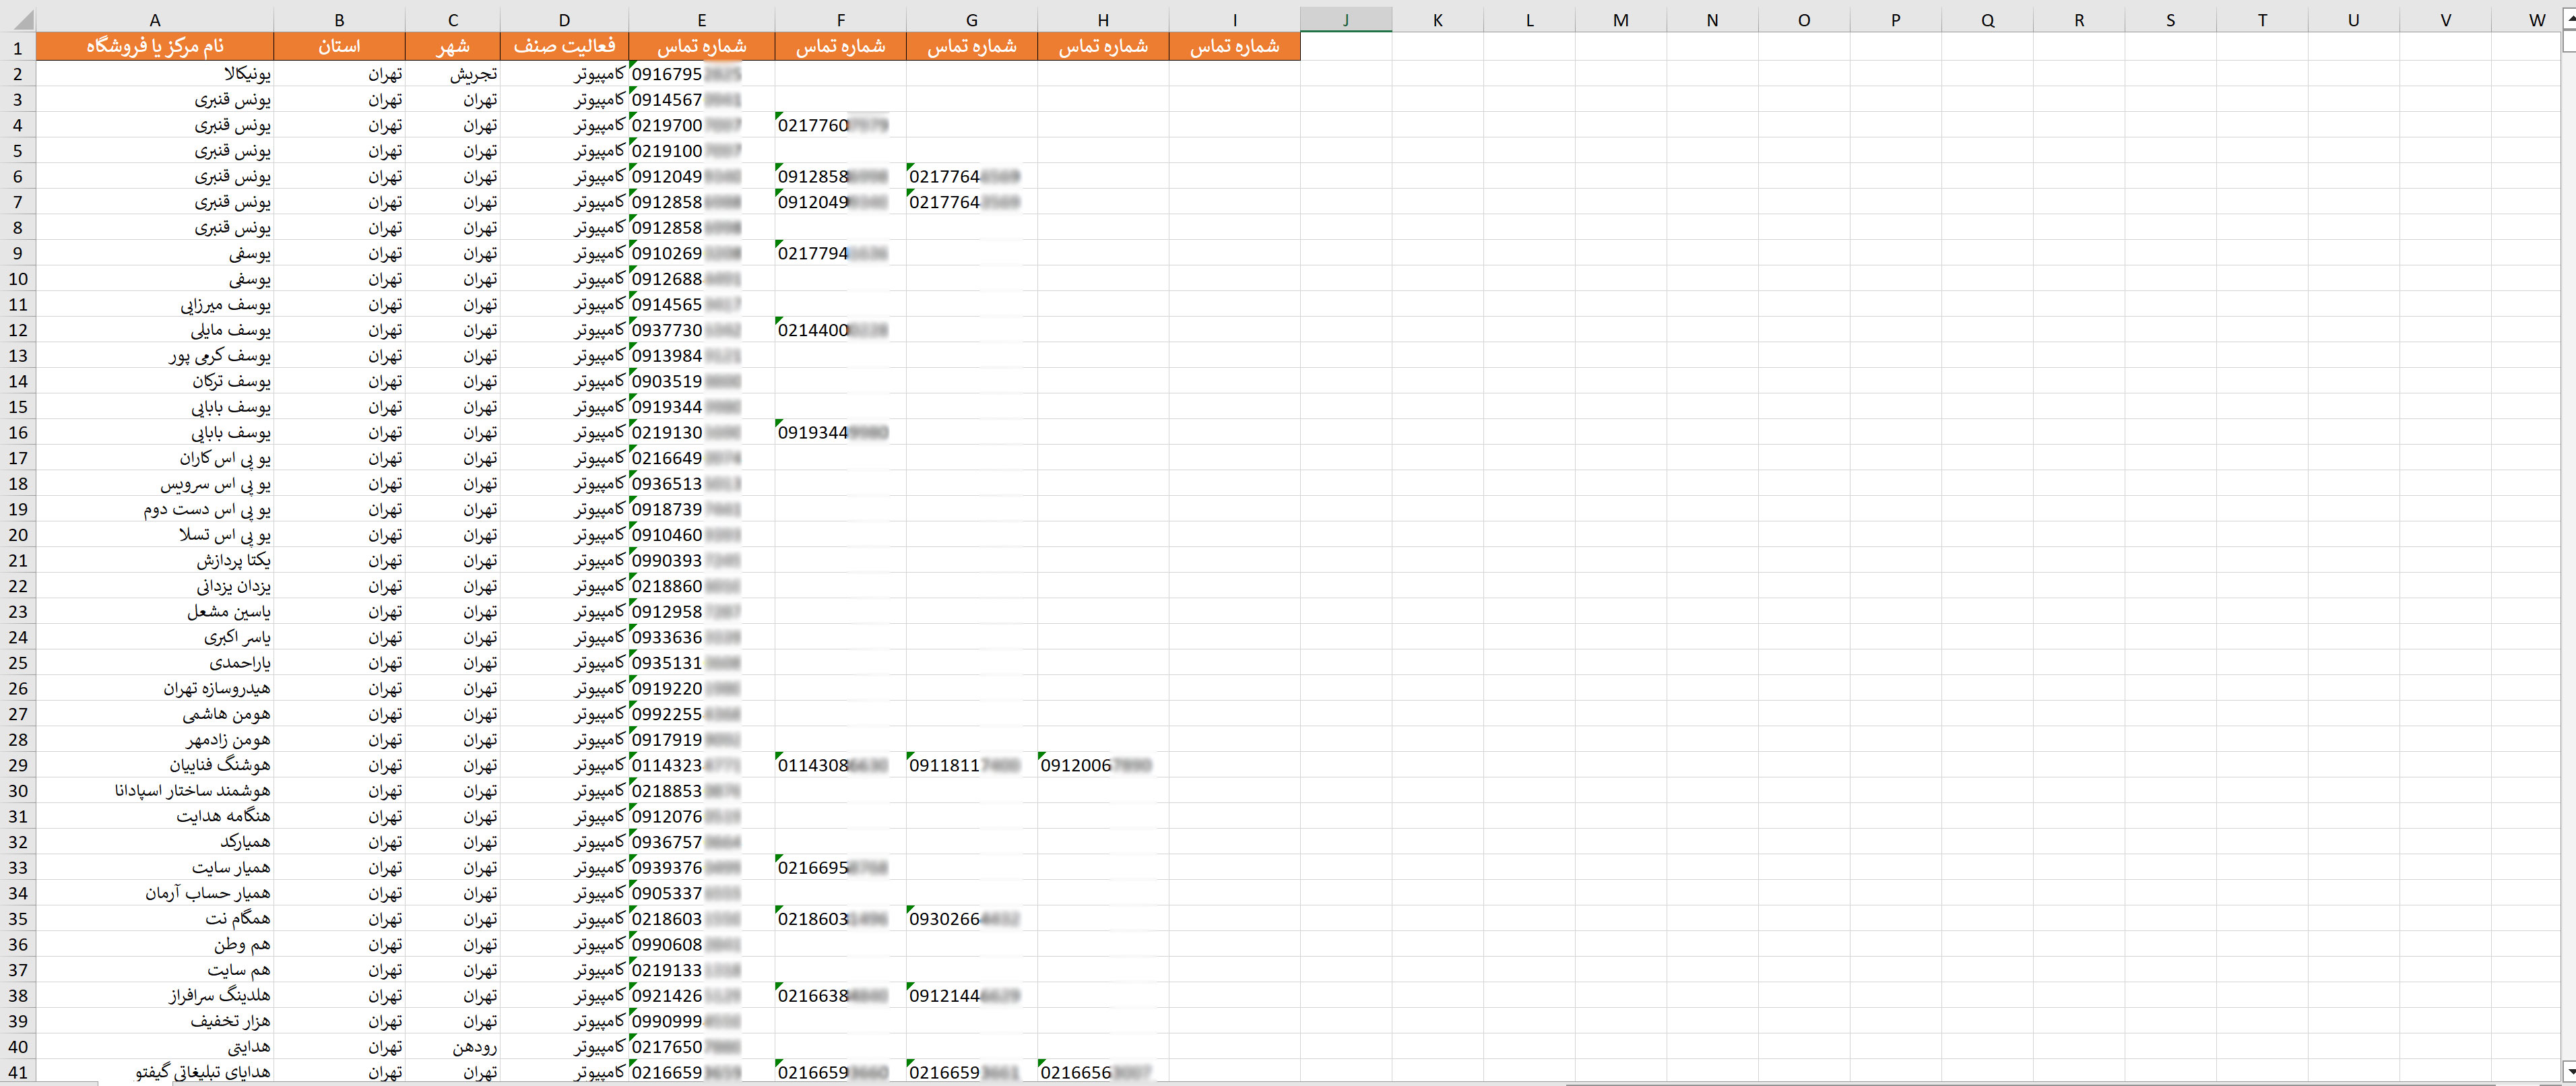Select row 41 header
This screenshot has width=2576, height=1086.
pyautogui.click(x=18, y=1072)
